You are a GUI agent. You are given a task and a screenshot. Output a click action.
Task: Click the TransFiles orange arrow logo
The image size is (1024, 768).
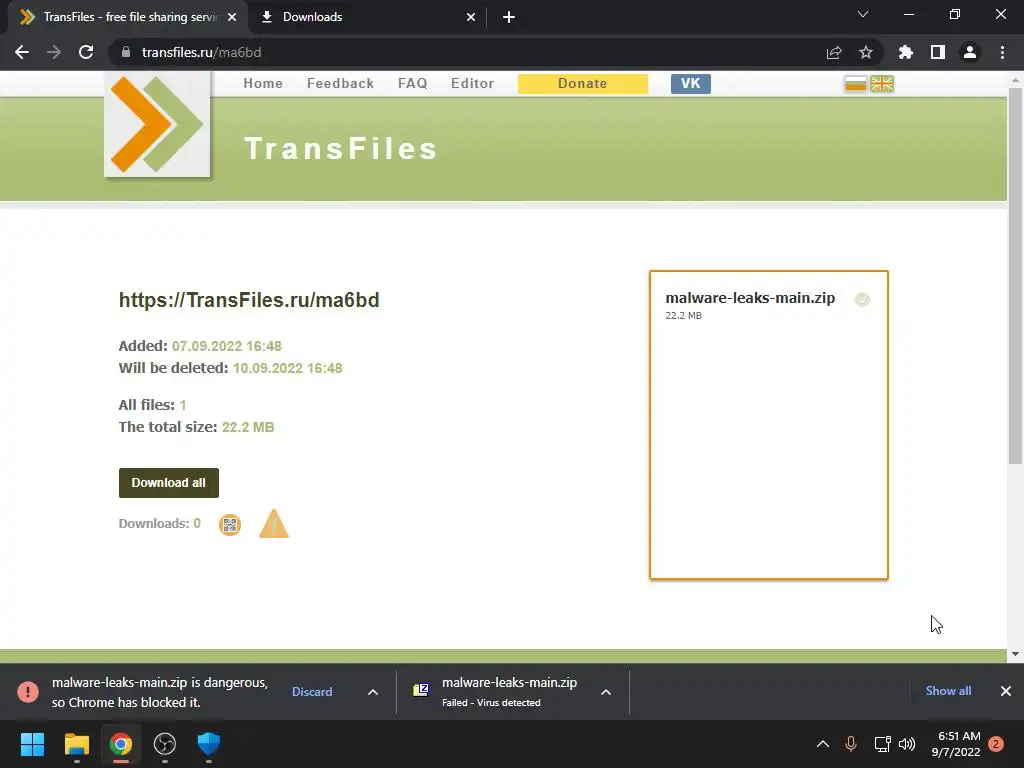157,124
